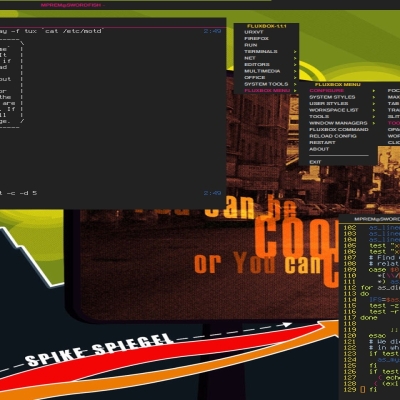This screenshot has height=400, width=400.
Task: Click line 109 'case' statement in editor
Action: point(383,270)
